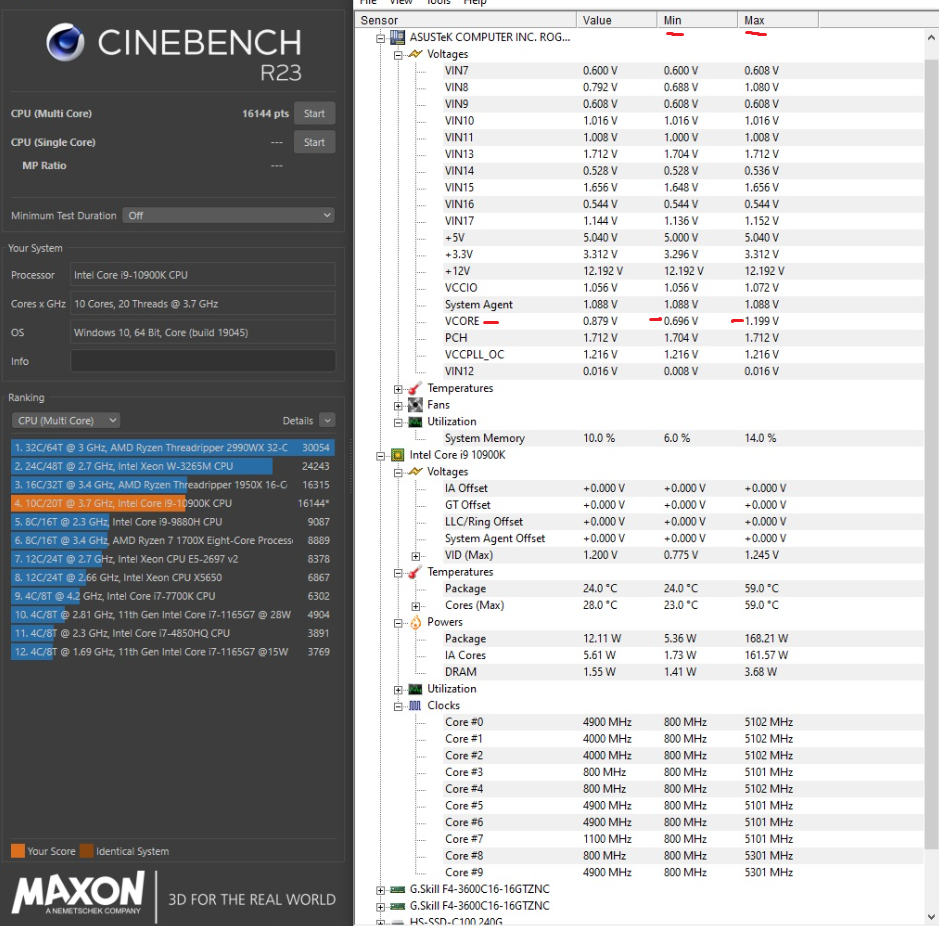Click the sensor panel scroll down arrow
Screen dimensions: 939x926
pyautogui.click(x=931, y=917)
